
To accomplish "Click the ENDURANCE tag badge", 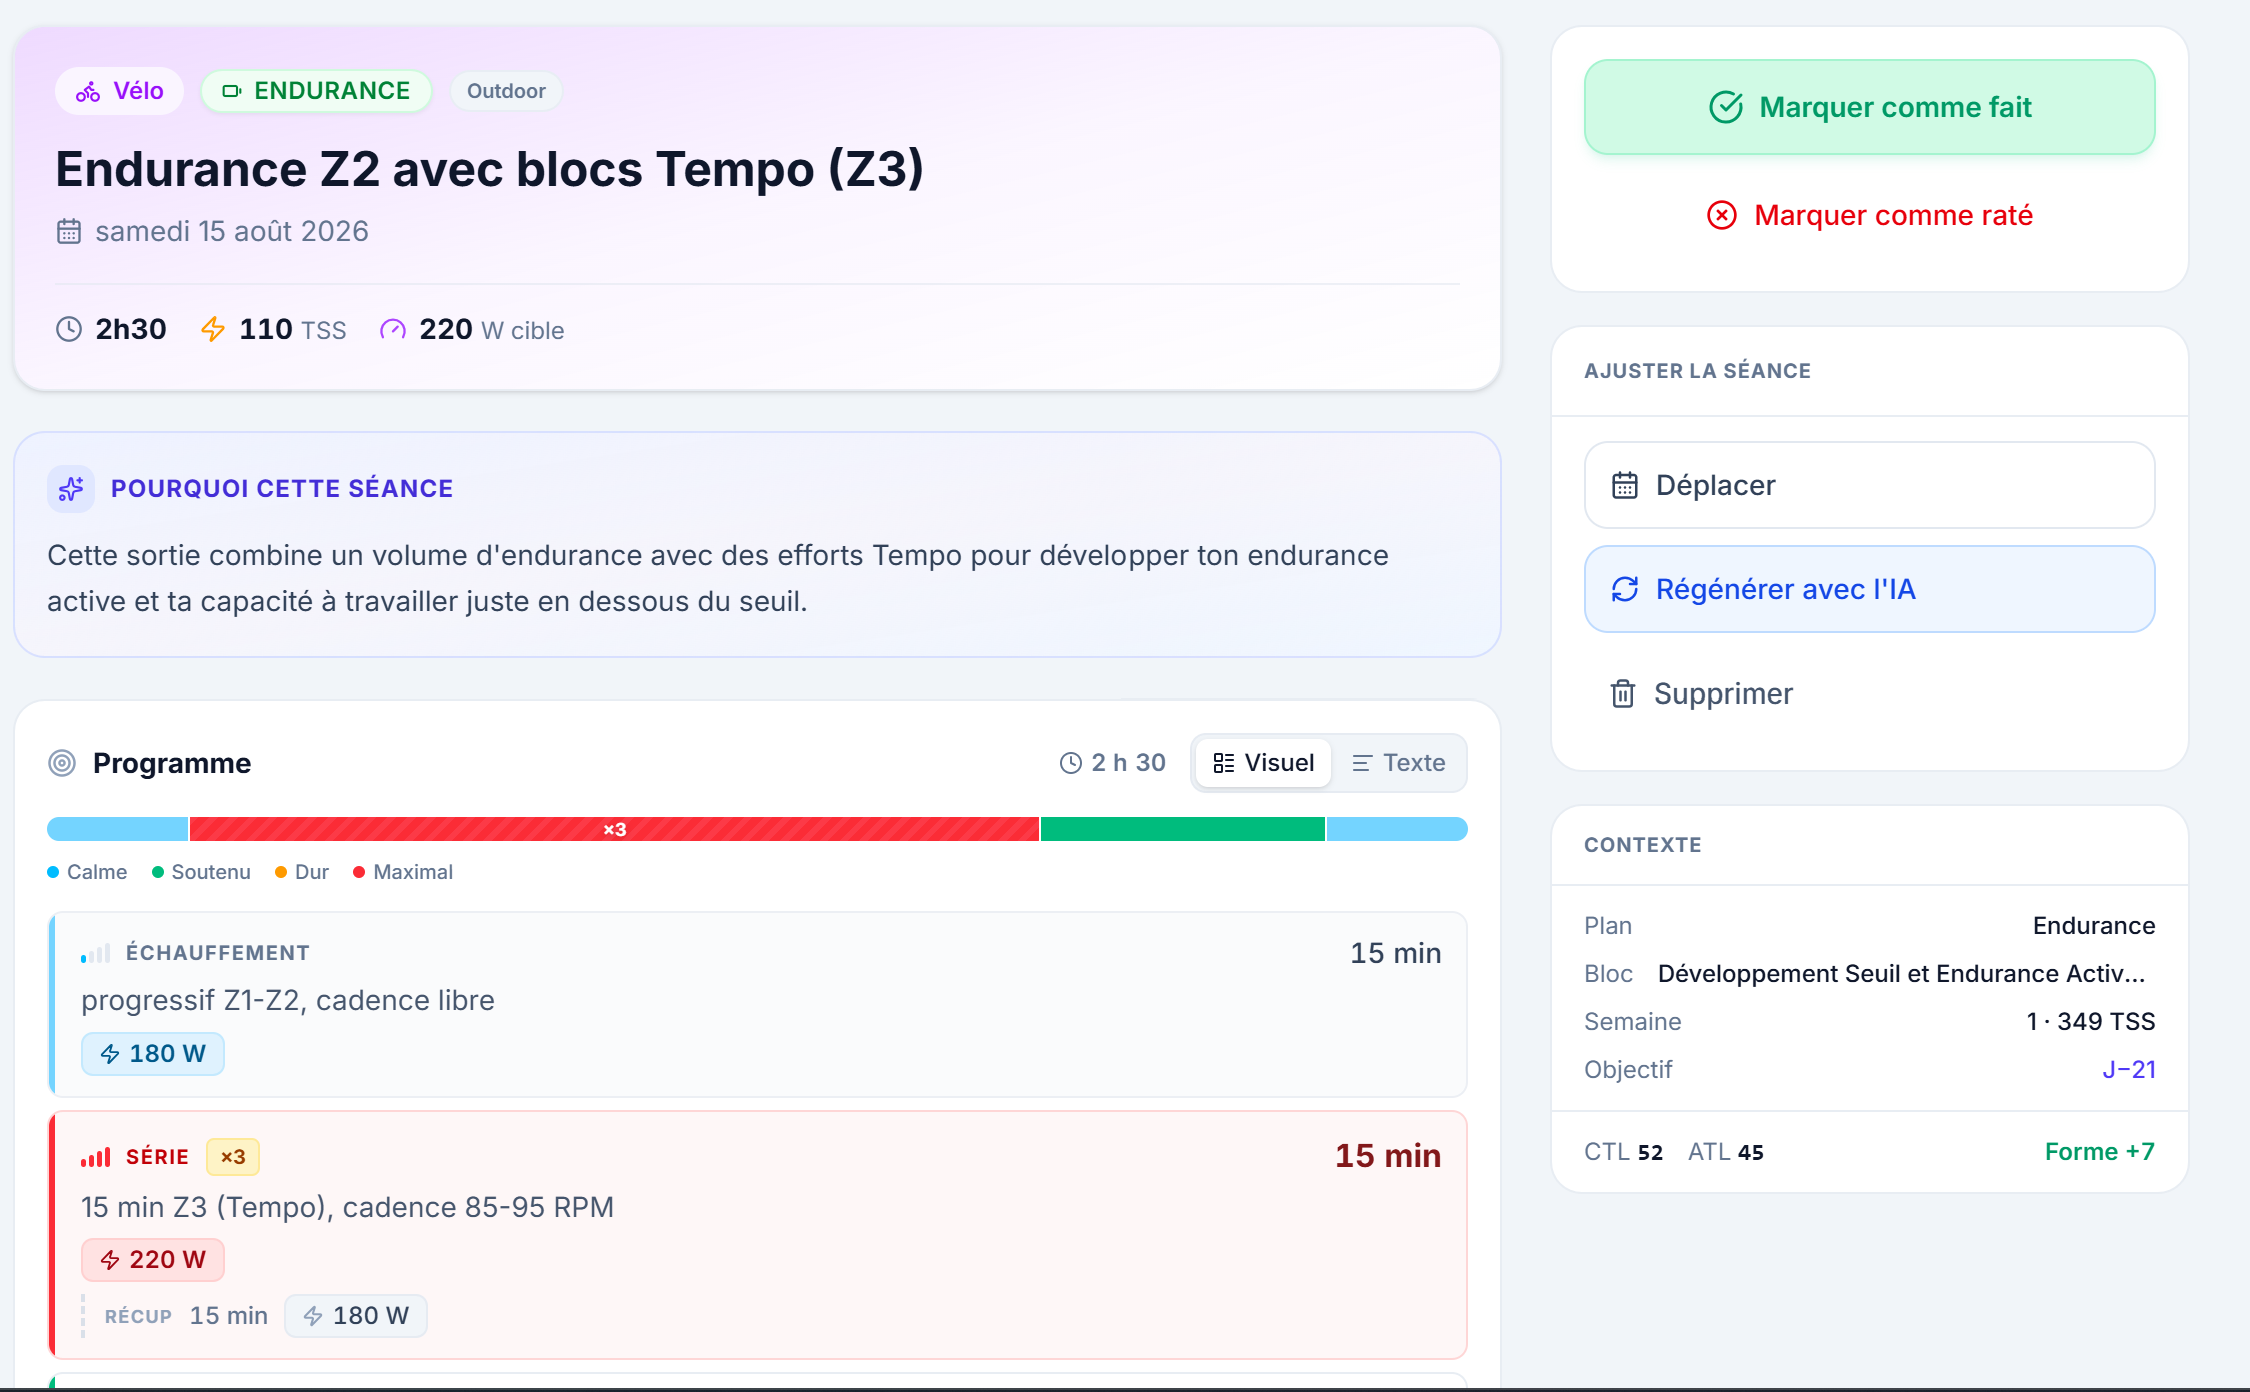I will click(316, 91).
